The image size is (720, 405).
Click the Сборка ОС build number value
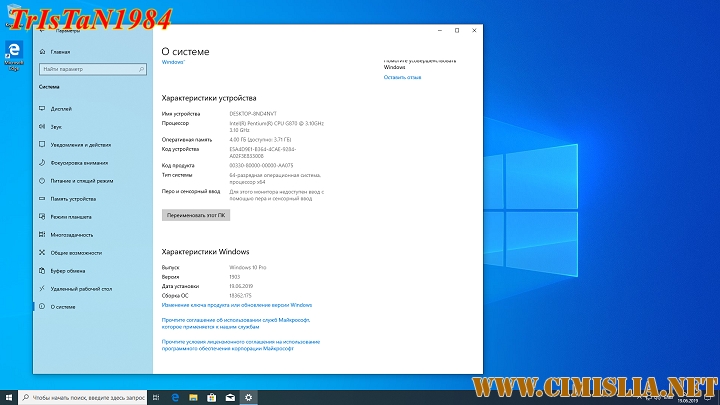[x=240, y=296]
